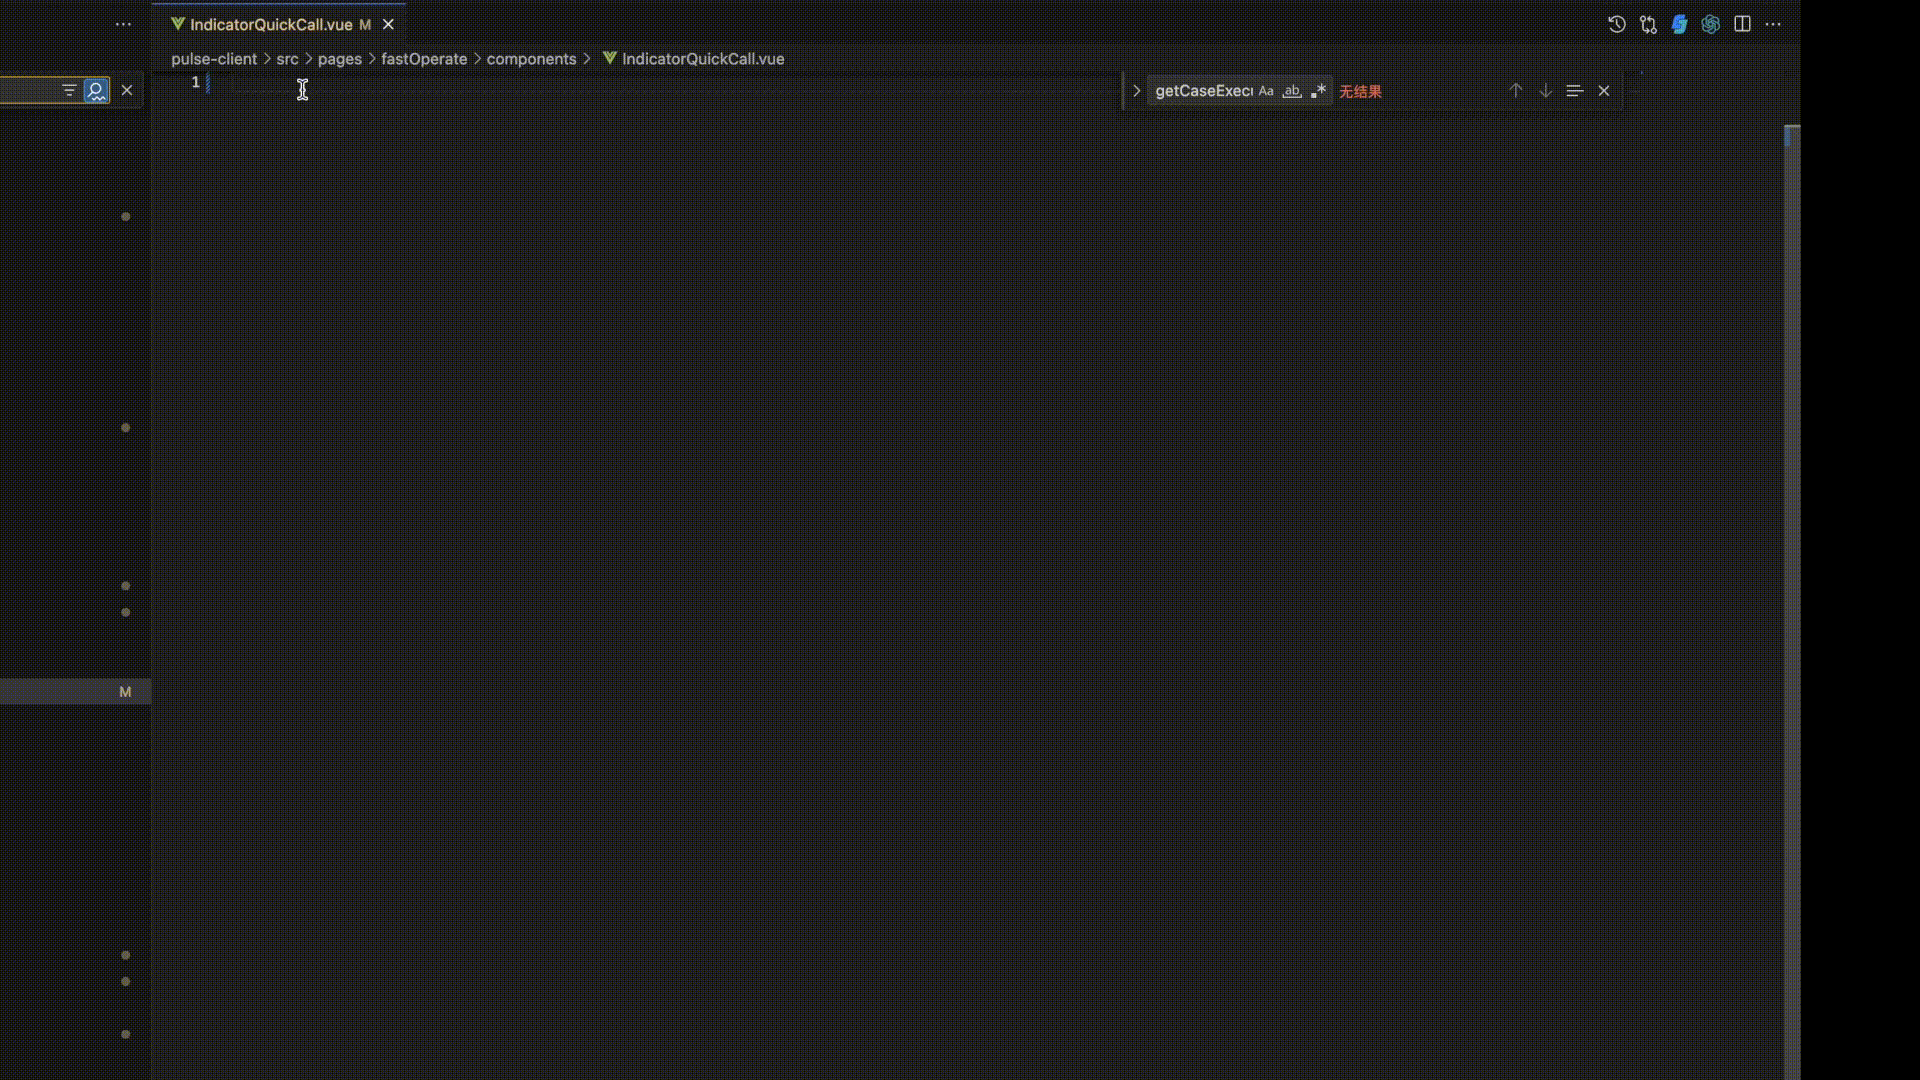1920x1080 pixels.
Task: Toggle match case in find
Action: click(1266, 91)
